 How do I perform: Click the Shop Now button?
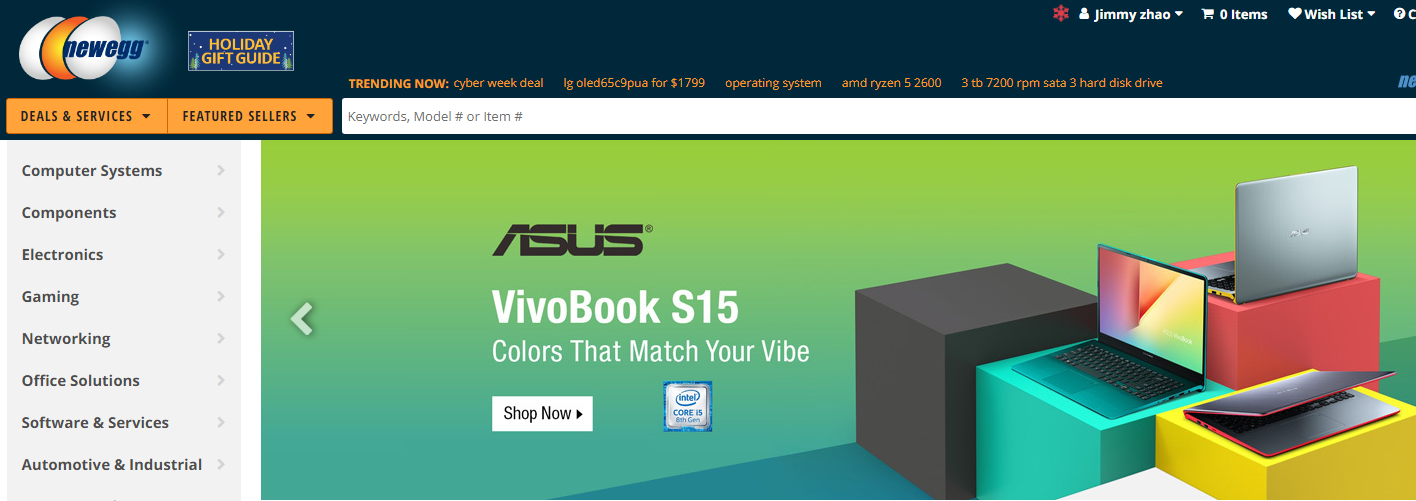(x=542, y=413)
